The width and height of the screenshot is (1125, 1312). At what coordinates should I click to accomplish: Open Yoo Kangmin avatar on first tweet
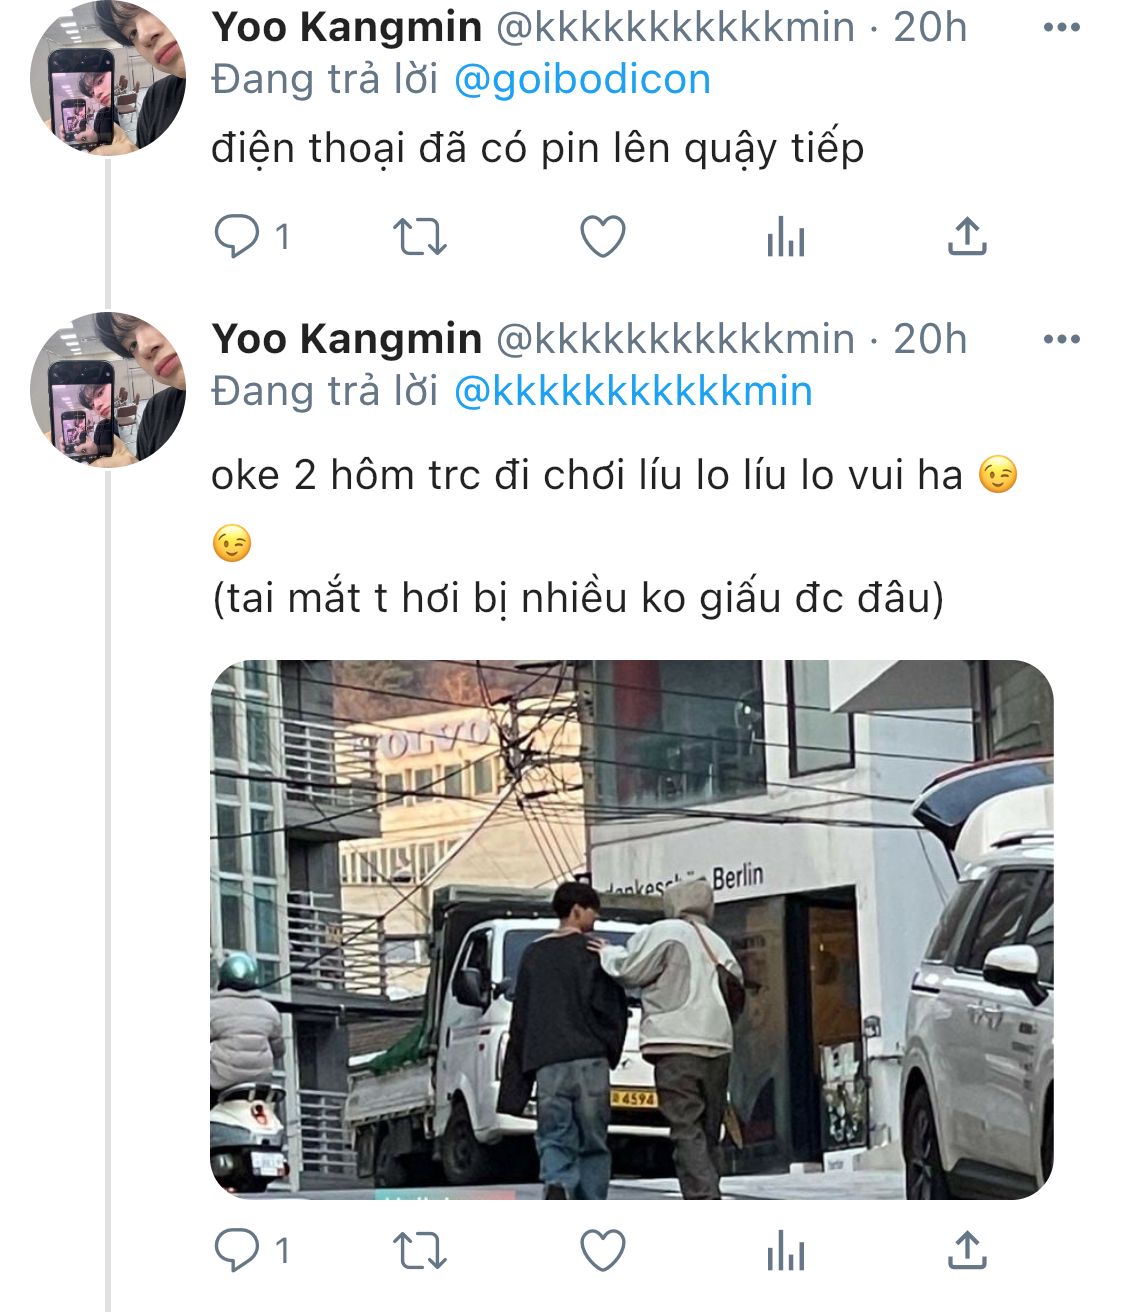(108, 78)
